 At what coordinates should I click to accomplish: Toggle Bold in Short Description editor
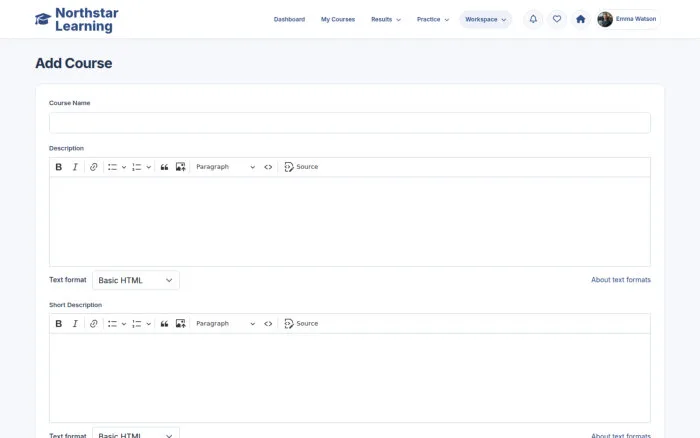tap(58, 324)
